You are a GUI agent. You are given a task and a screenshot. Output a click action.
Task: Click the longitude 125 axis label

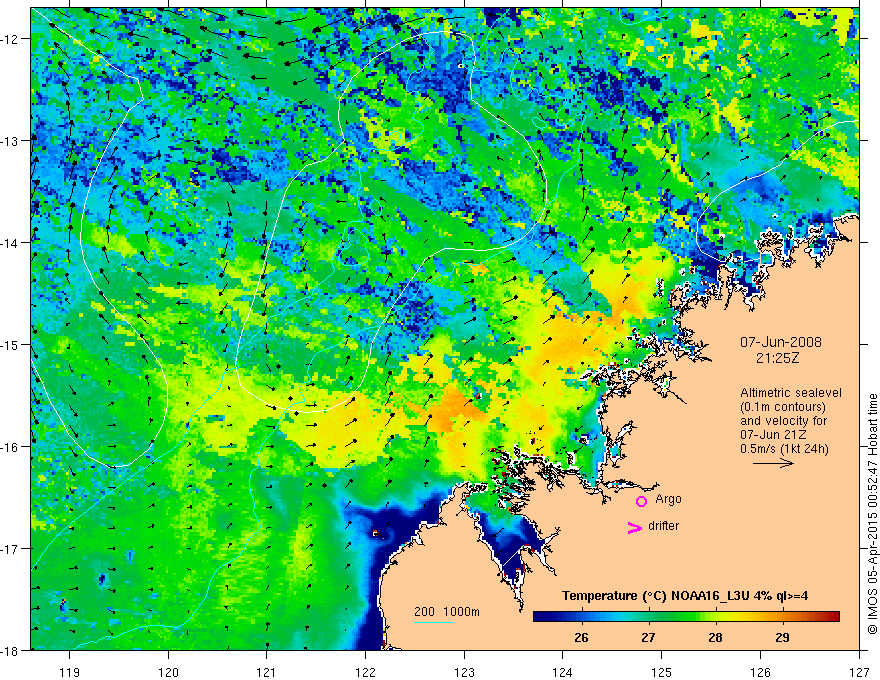pyautogui.click(x=662, y=672)
